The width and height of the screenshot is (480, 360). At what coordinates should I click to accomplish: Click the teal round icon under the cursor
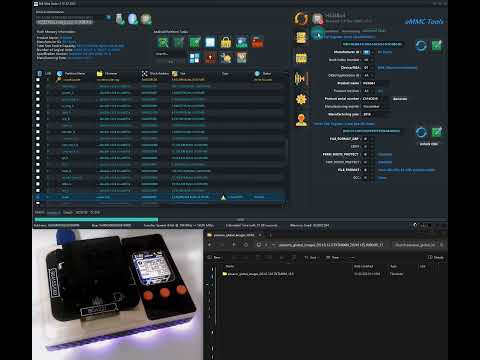317,33
